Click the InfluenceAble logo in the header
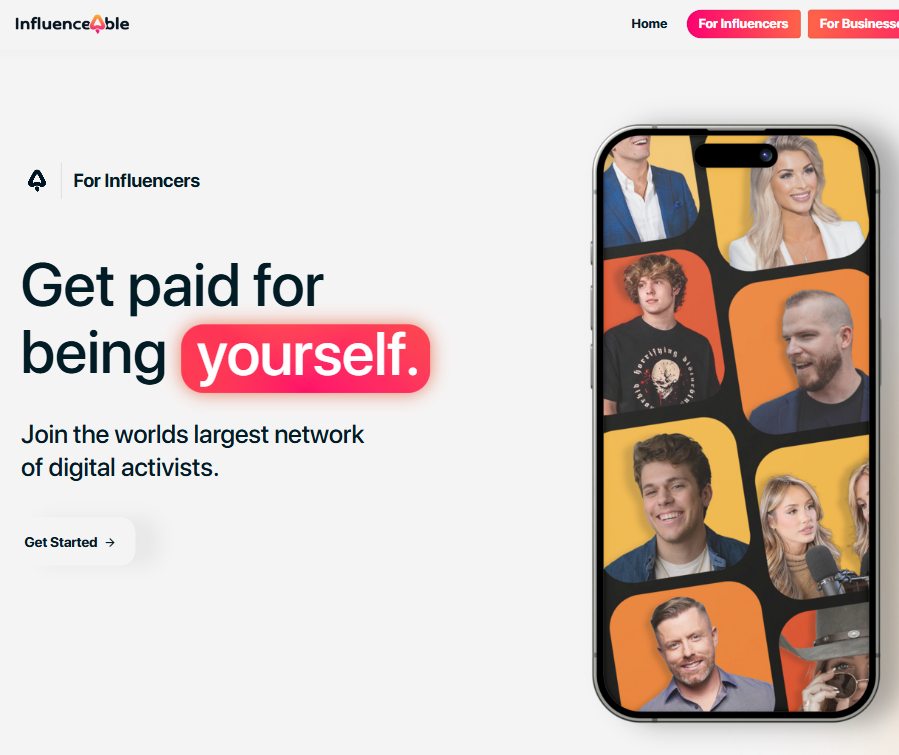This screenshot has height=755, width=899. pos(72,24)
